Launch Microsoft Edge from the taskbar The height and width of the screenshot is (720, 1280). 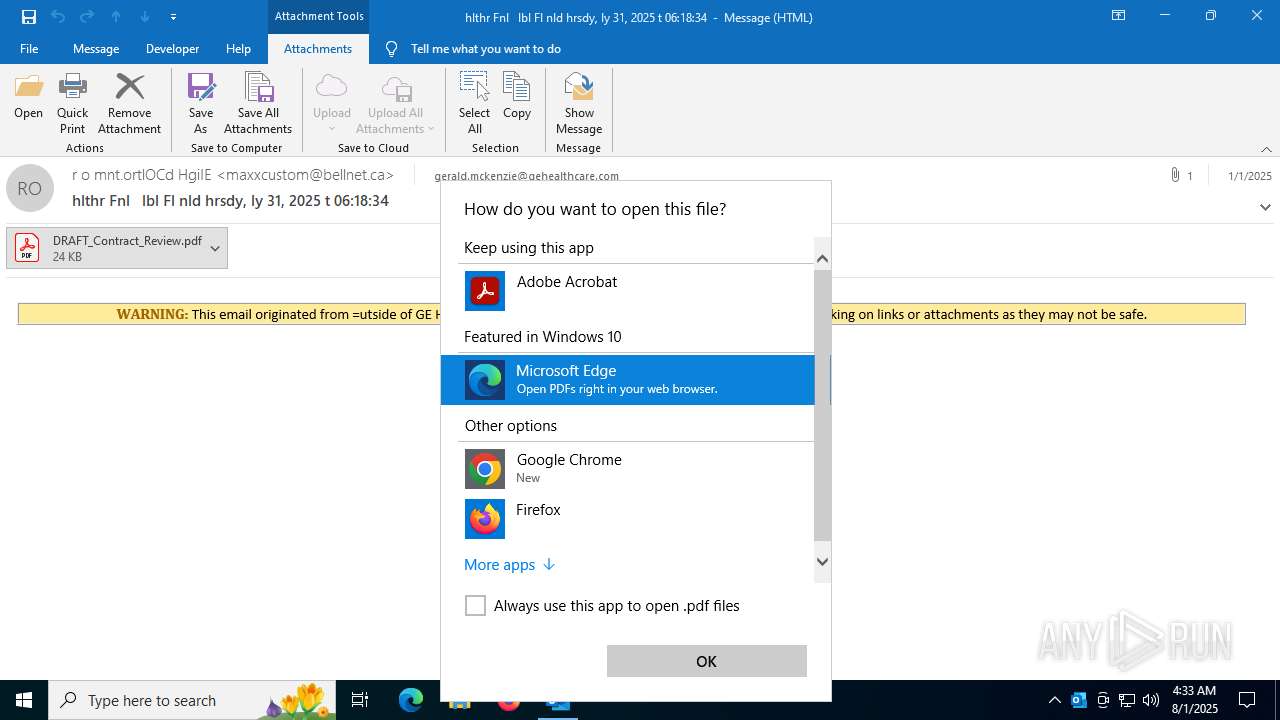point(411,700)
